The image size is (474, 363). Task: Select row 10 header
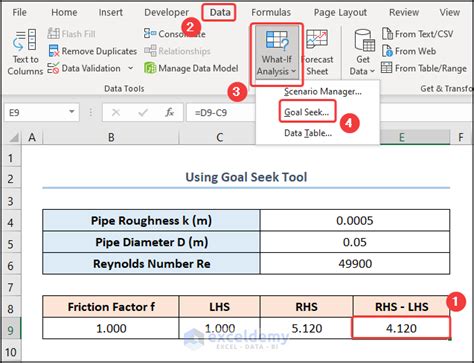(x=11, y=352)
